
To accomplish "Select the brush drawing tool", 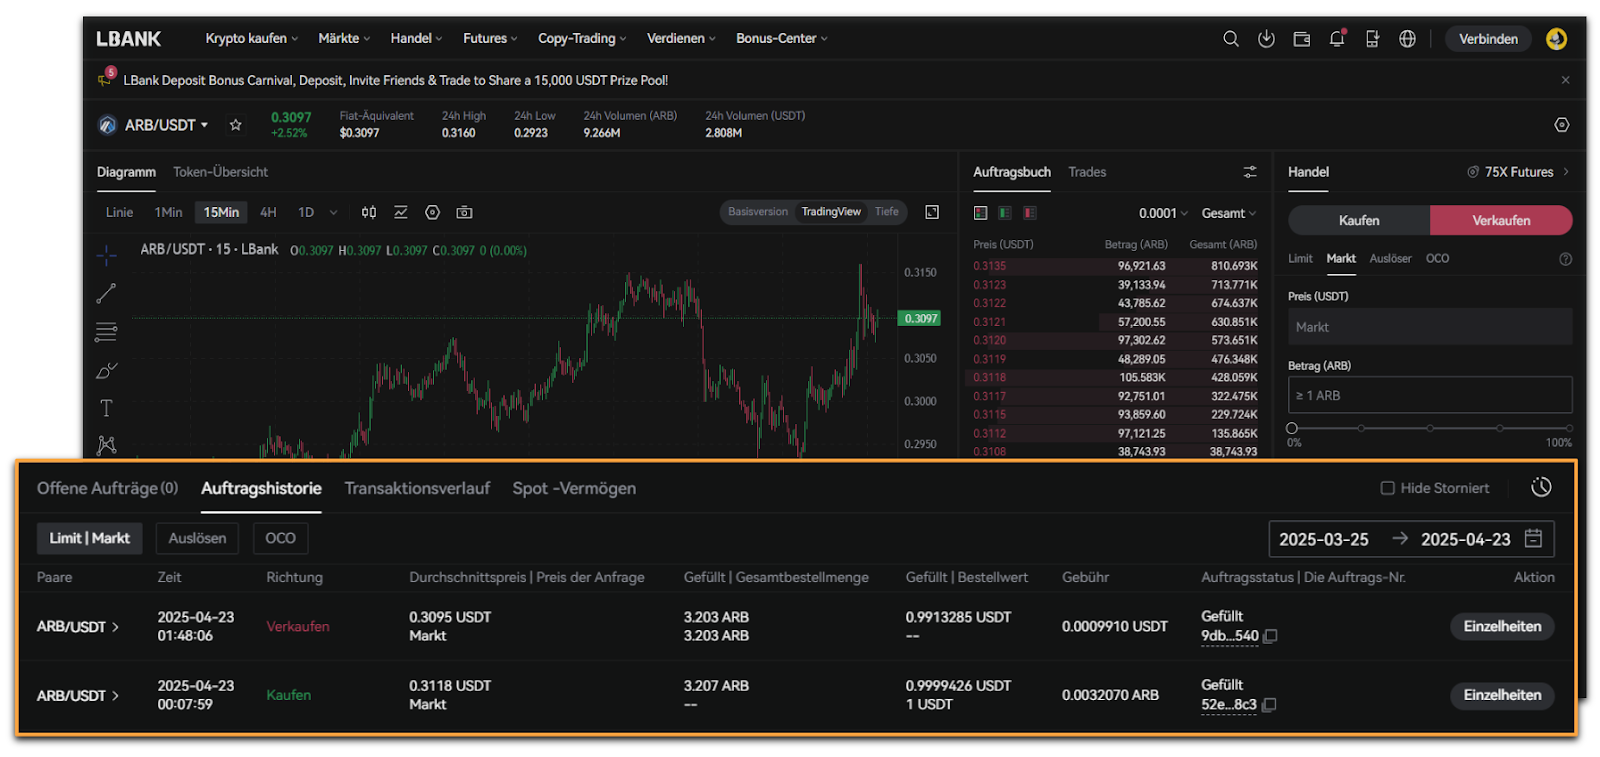I will pyautogui.click(x=106, y=370).
